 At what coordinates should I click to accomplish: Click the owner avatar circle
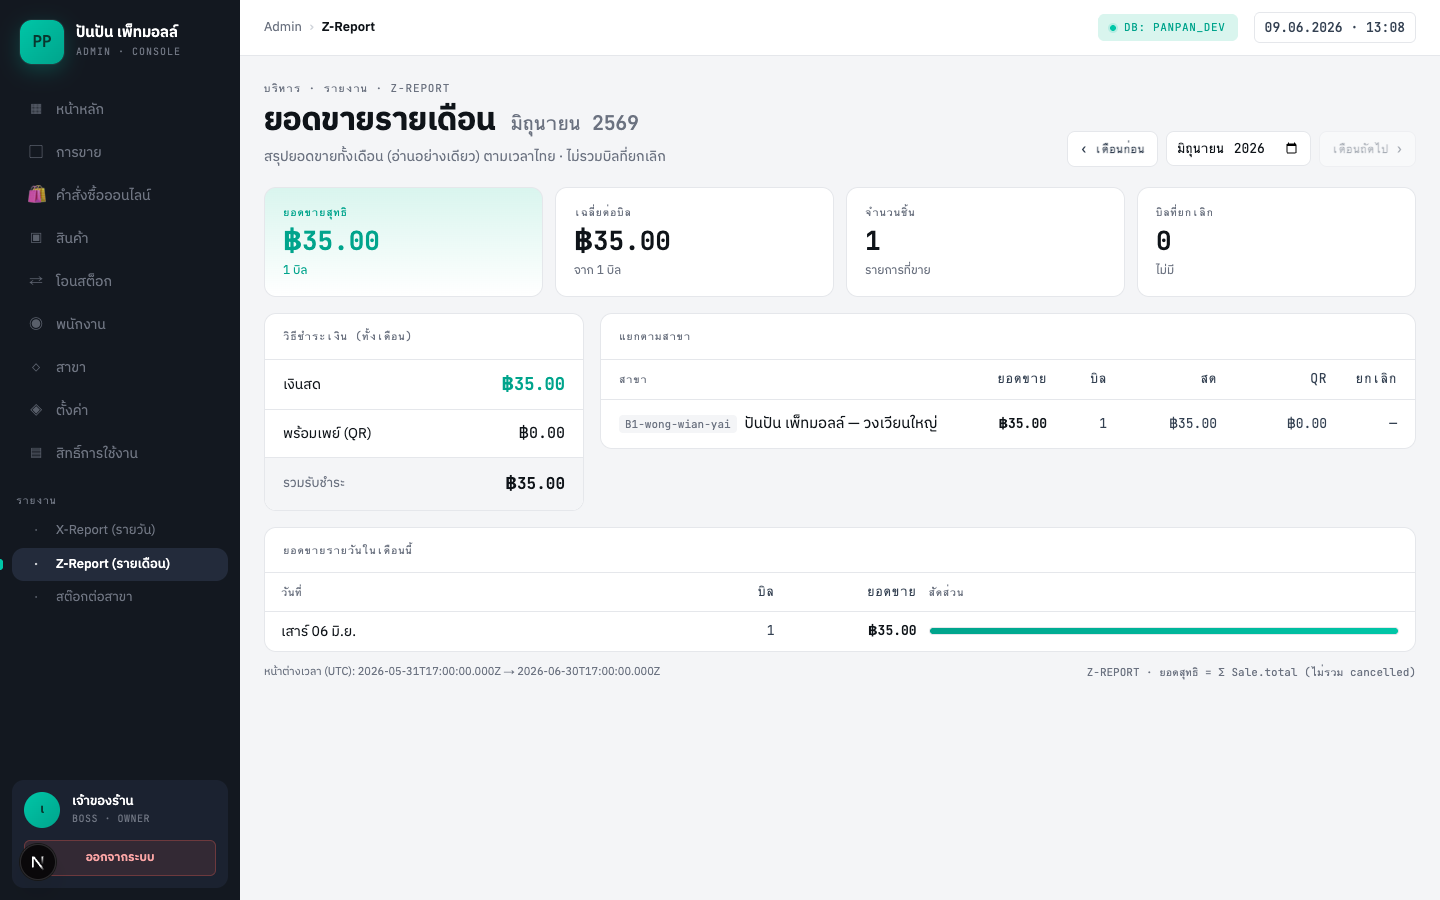[42, 810]
